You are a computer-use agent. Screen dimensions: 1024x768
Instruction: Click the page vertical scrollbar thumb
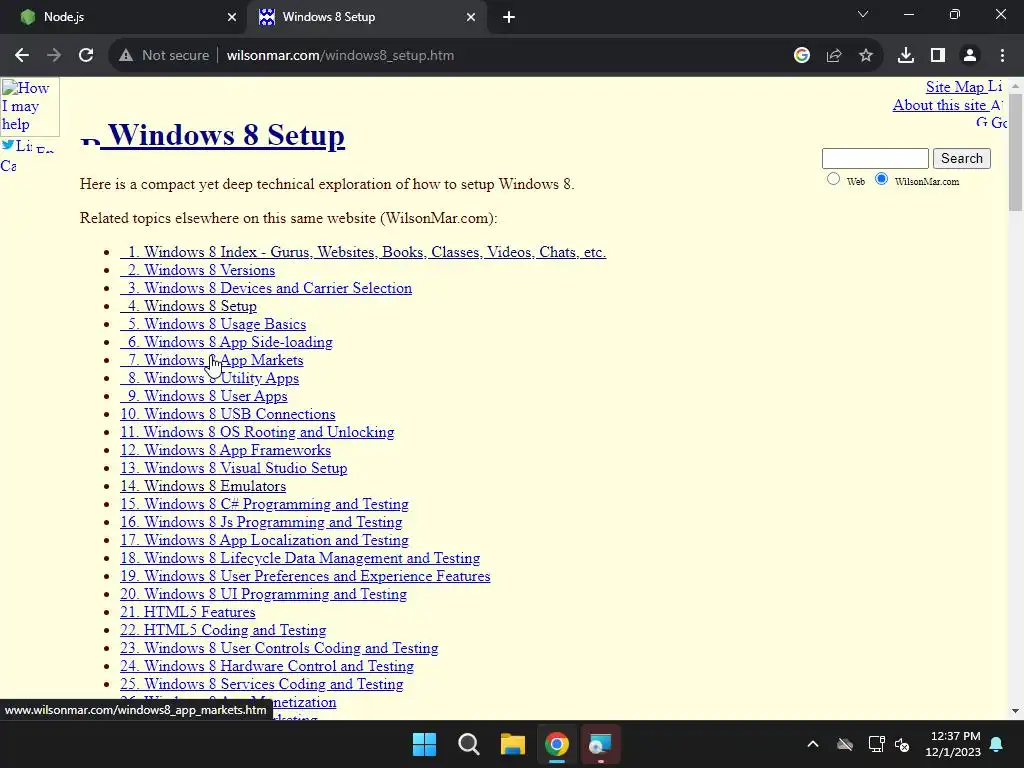click(1015, 152)
